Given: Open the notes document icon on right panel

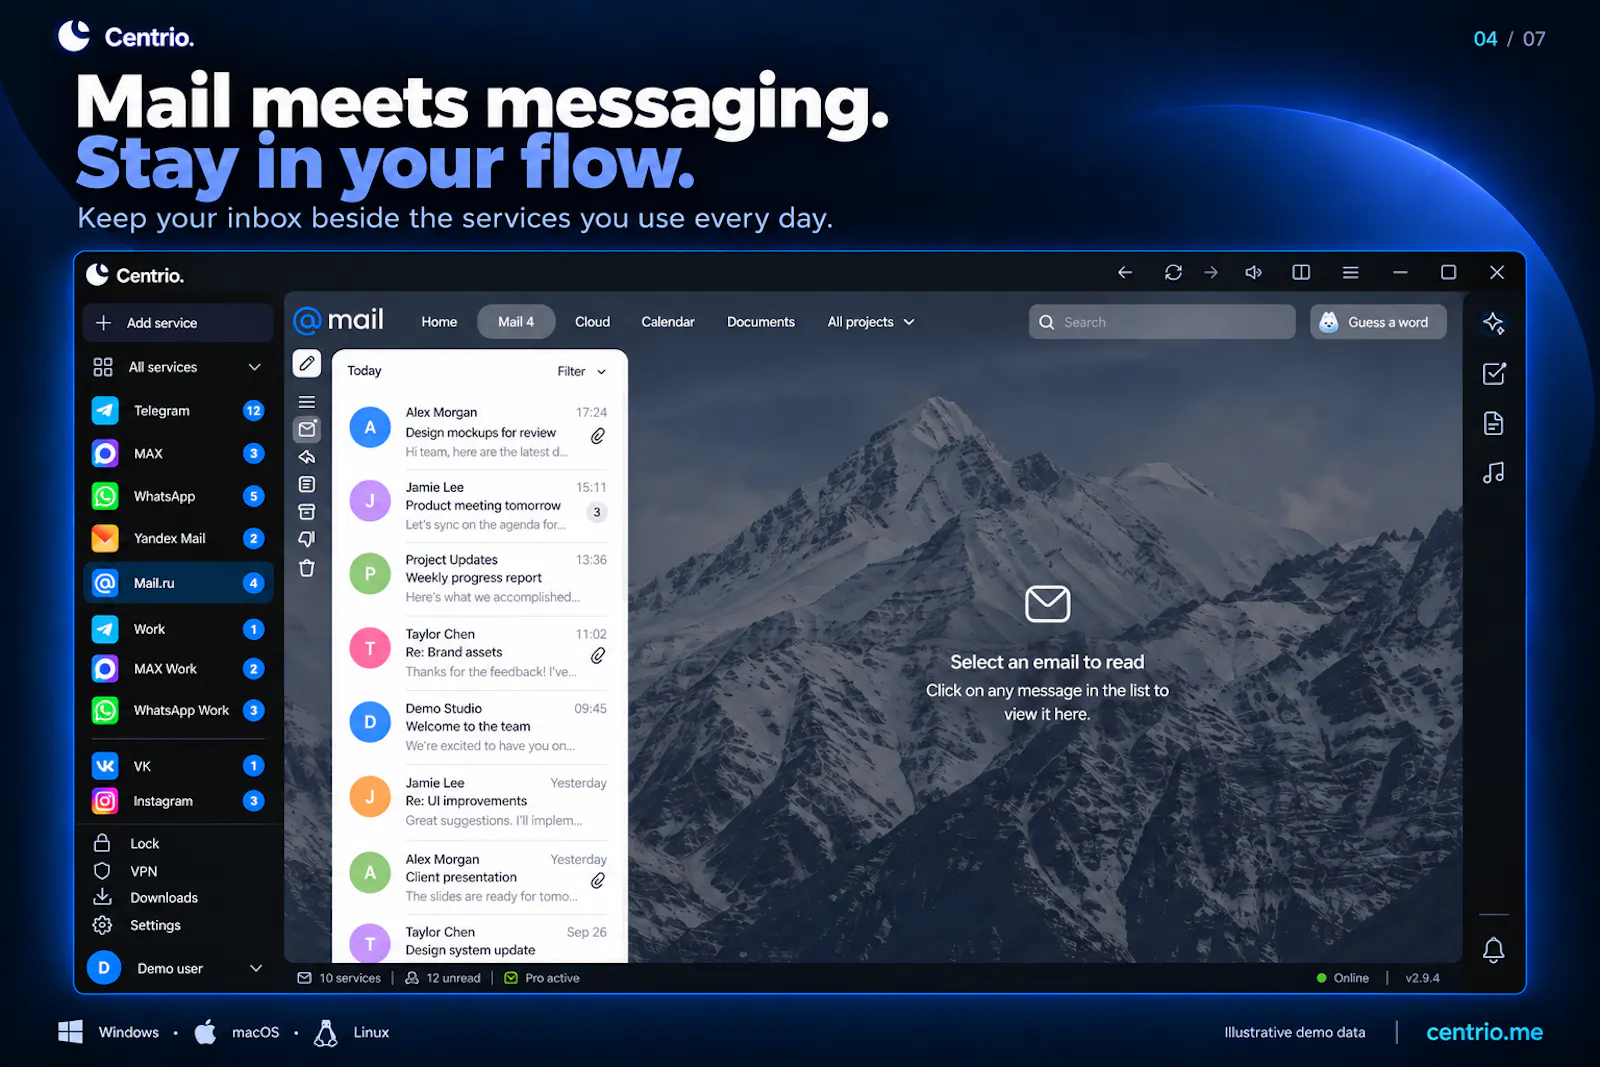Looking at the screenshot, I should (1493, 424).
